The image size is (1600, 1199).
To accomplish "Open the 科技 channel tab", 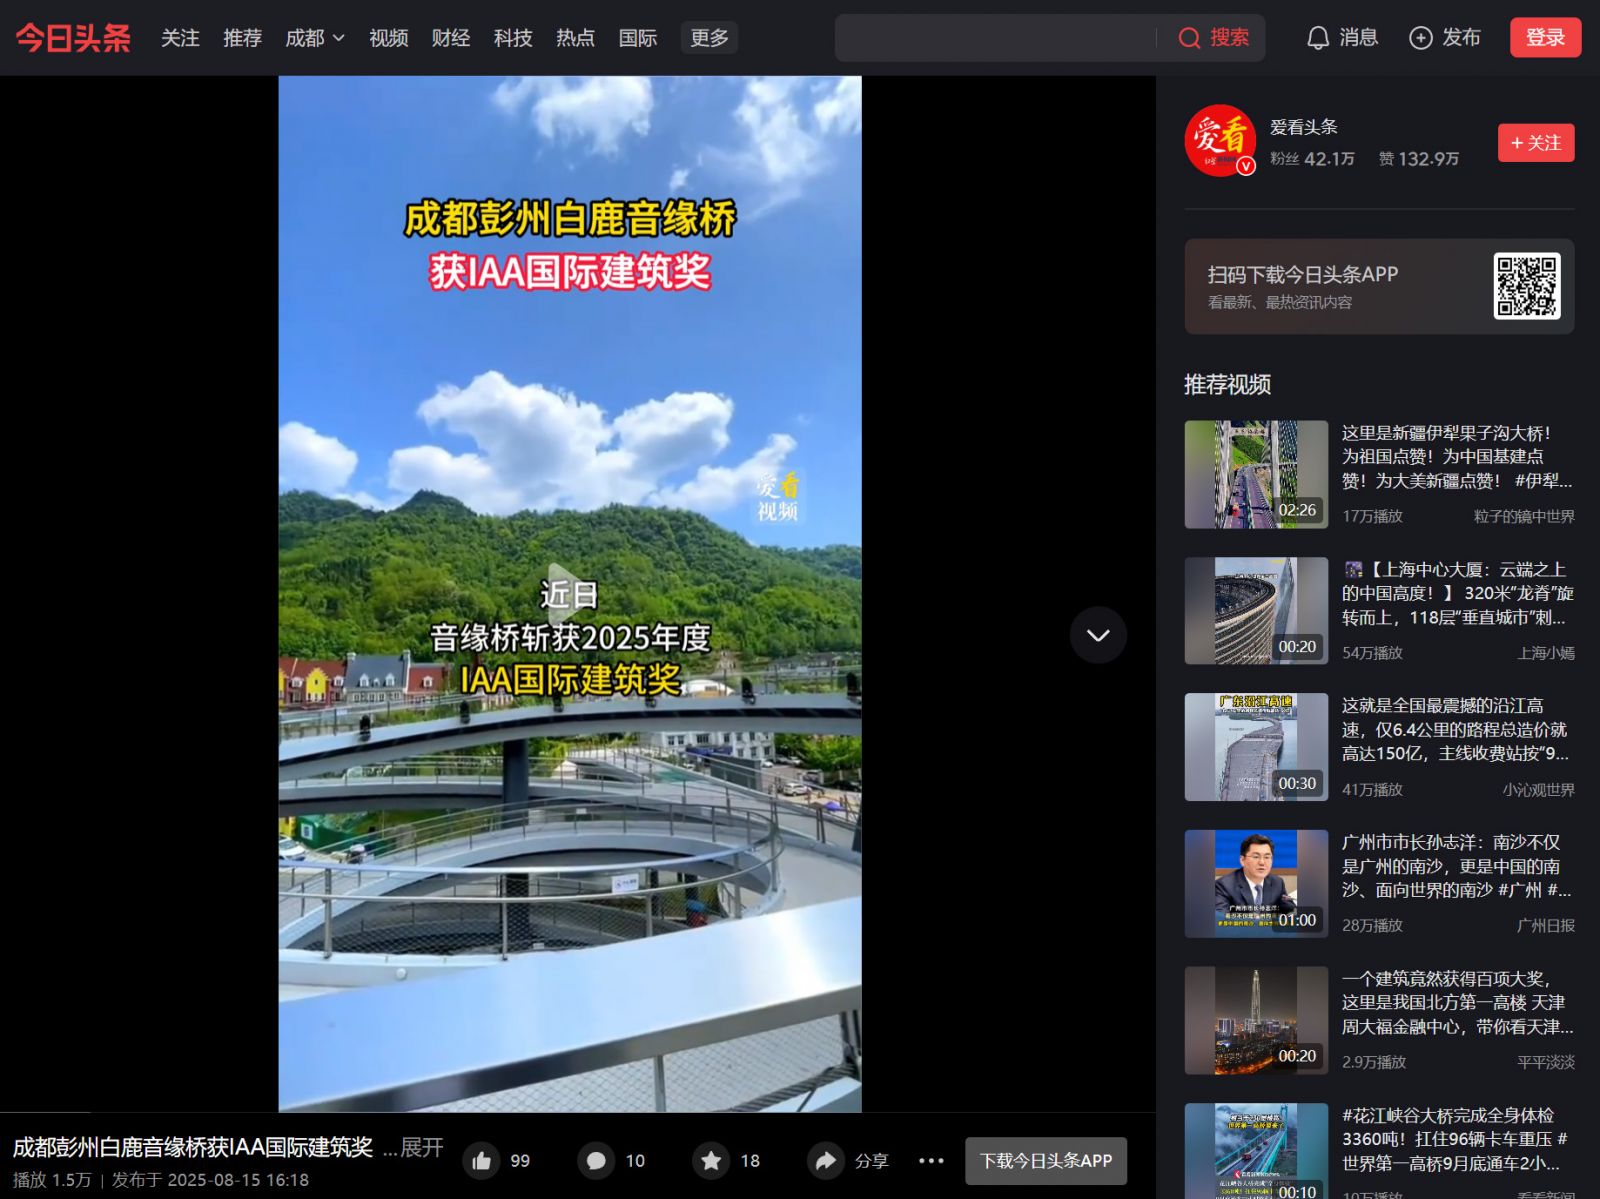I will (513, 38).
